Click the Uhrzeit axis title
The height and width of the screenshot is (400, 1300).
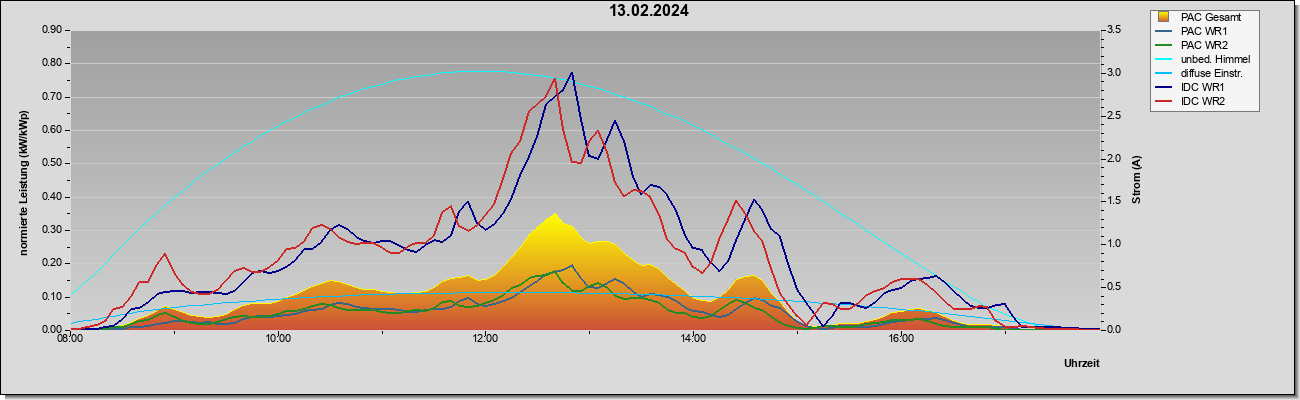coord(1081,364)
